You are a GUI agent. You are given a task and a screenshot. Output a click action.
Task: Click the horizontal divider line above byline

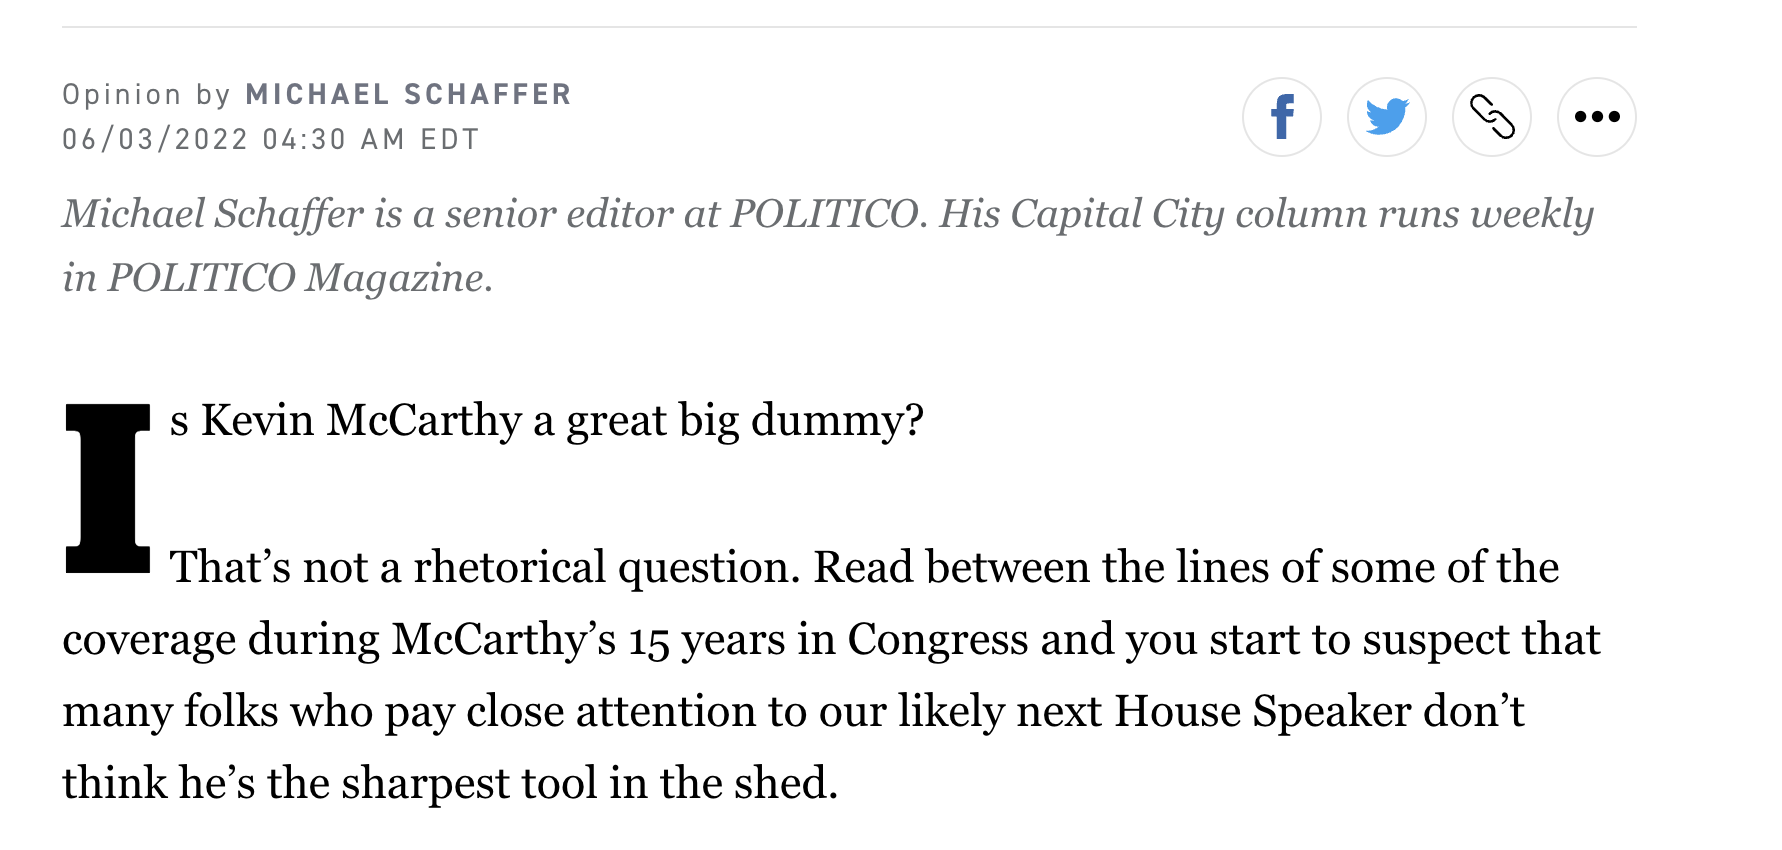[849, 27]
